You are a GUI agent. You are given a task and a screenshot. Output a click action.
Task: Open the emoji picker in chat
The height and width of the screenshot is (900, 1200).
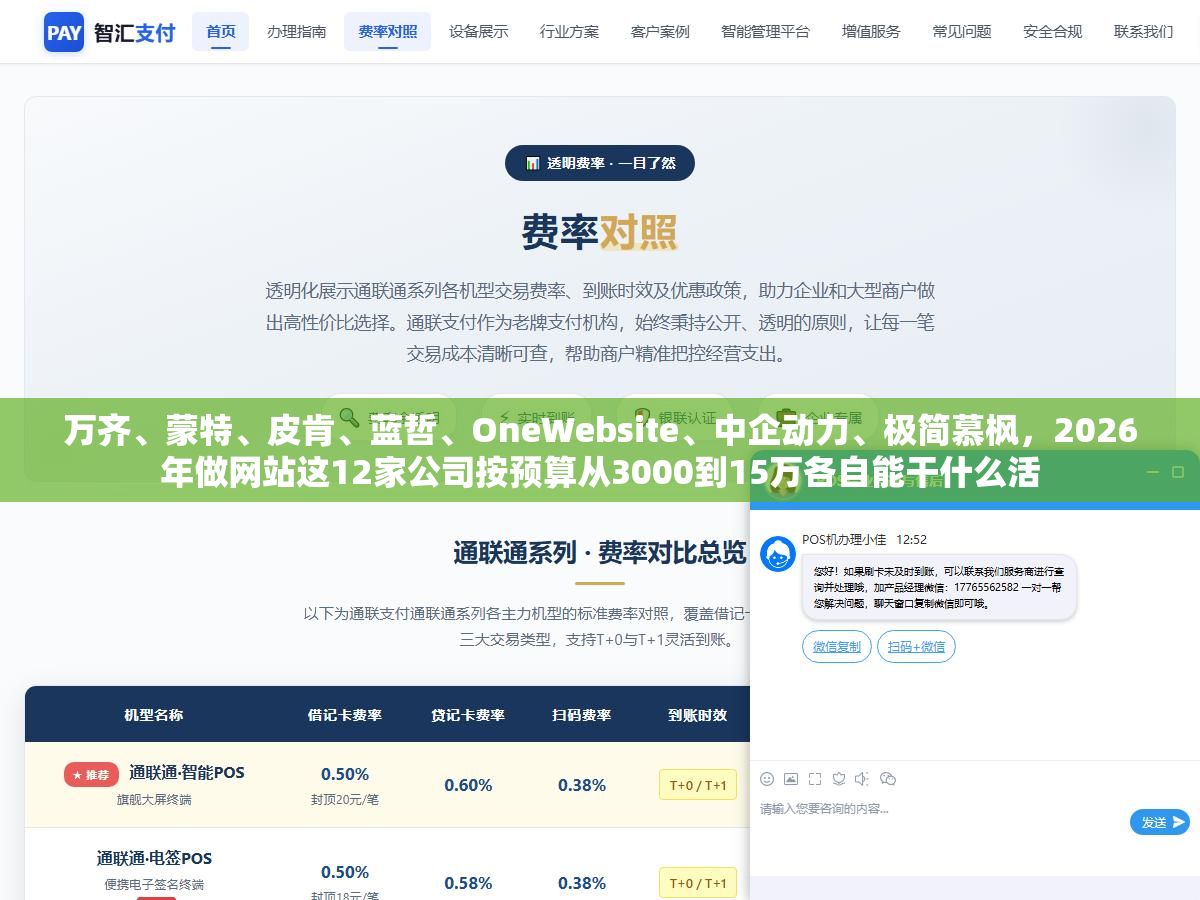pos(767,779)
